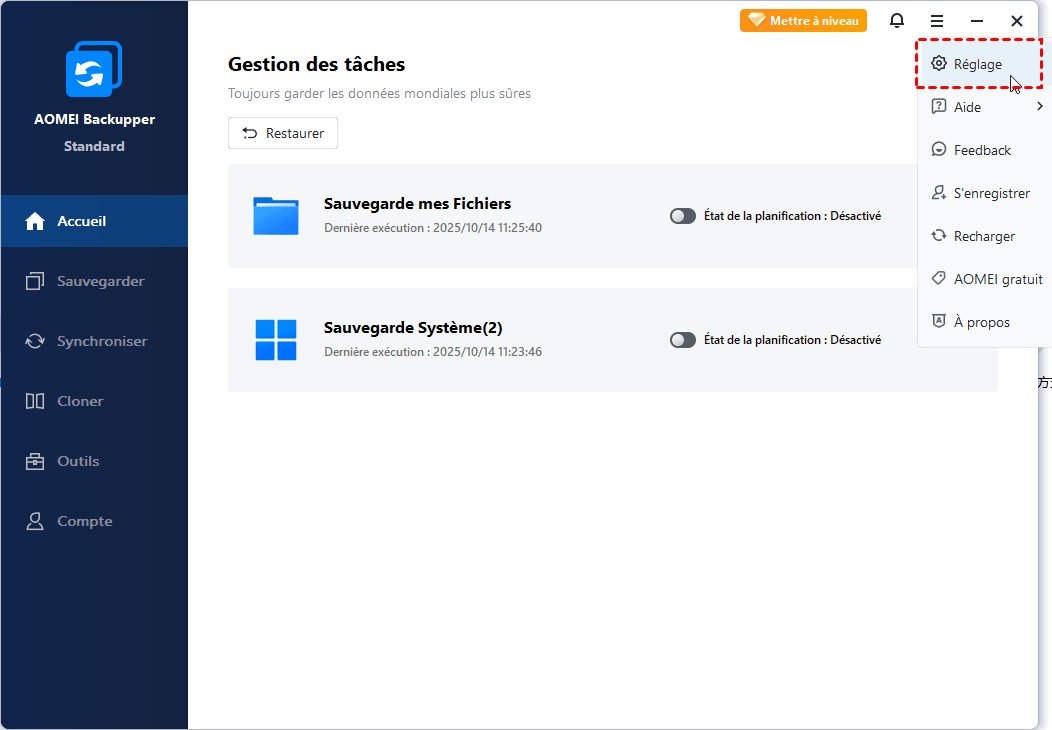Click the Sauvegarde mes Fichiers task title

pyautogui.click(x=417, y=203)
